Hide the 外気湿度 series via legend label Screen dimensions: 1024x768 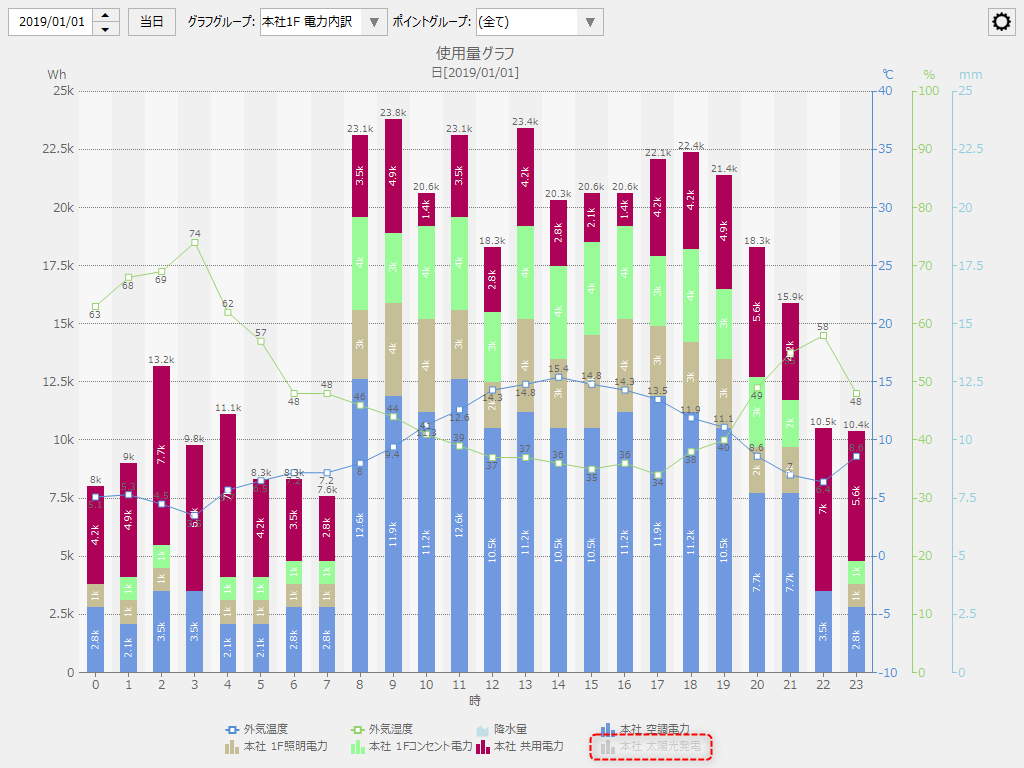(x=391, y=729)
